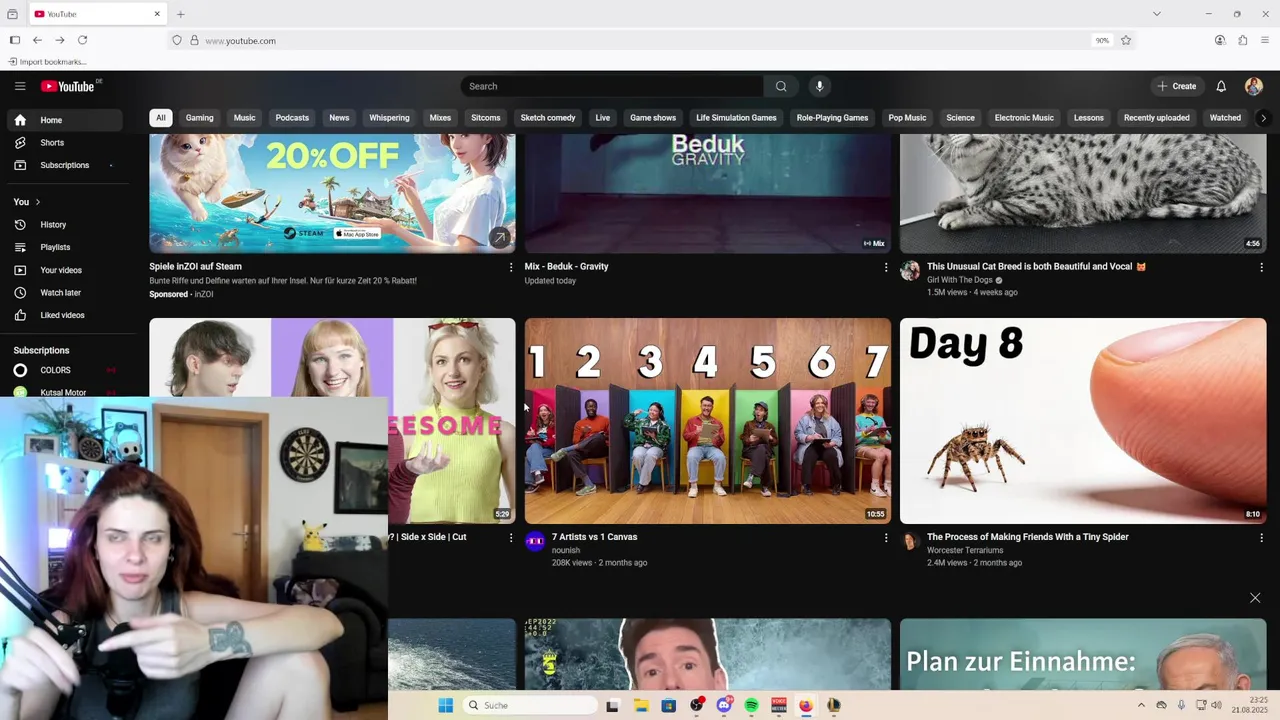
Task: Open the Windows Start menu
Action: 445,705
